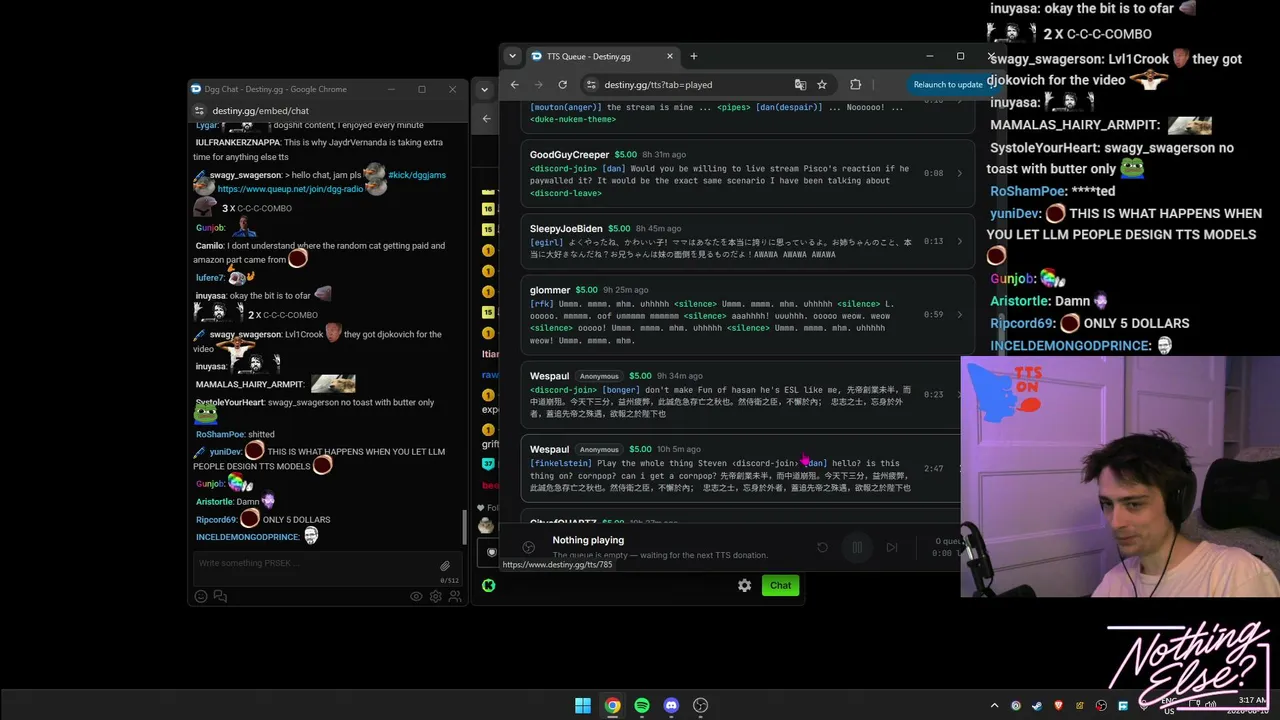Open whispers icon in Dgg Chat
This screenshot has width=1280, height=720.
pos(220,596)
